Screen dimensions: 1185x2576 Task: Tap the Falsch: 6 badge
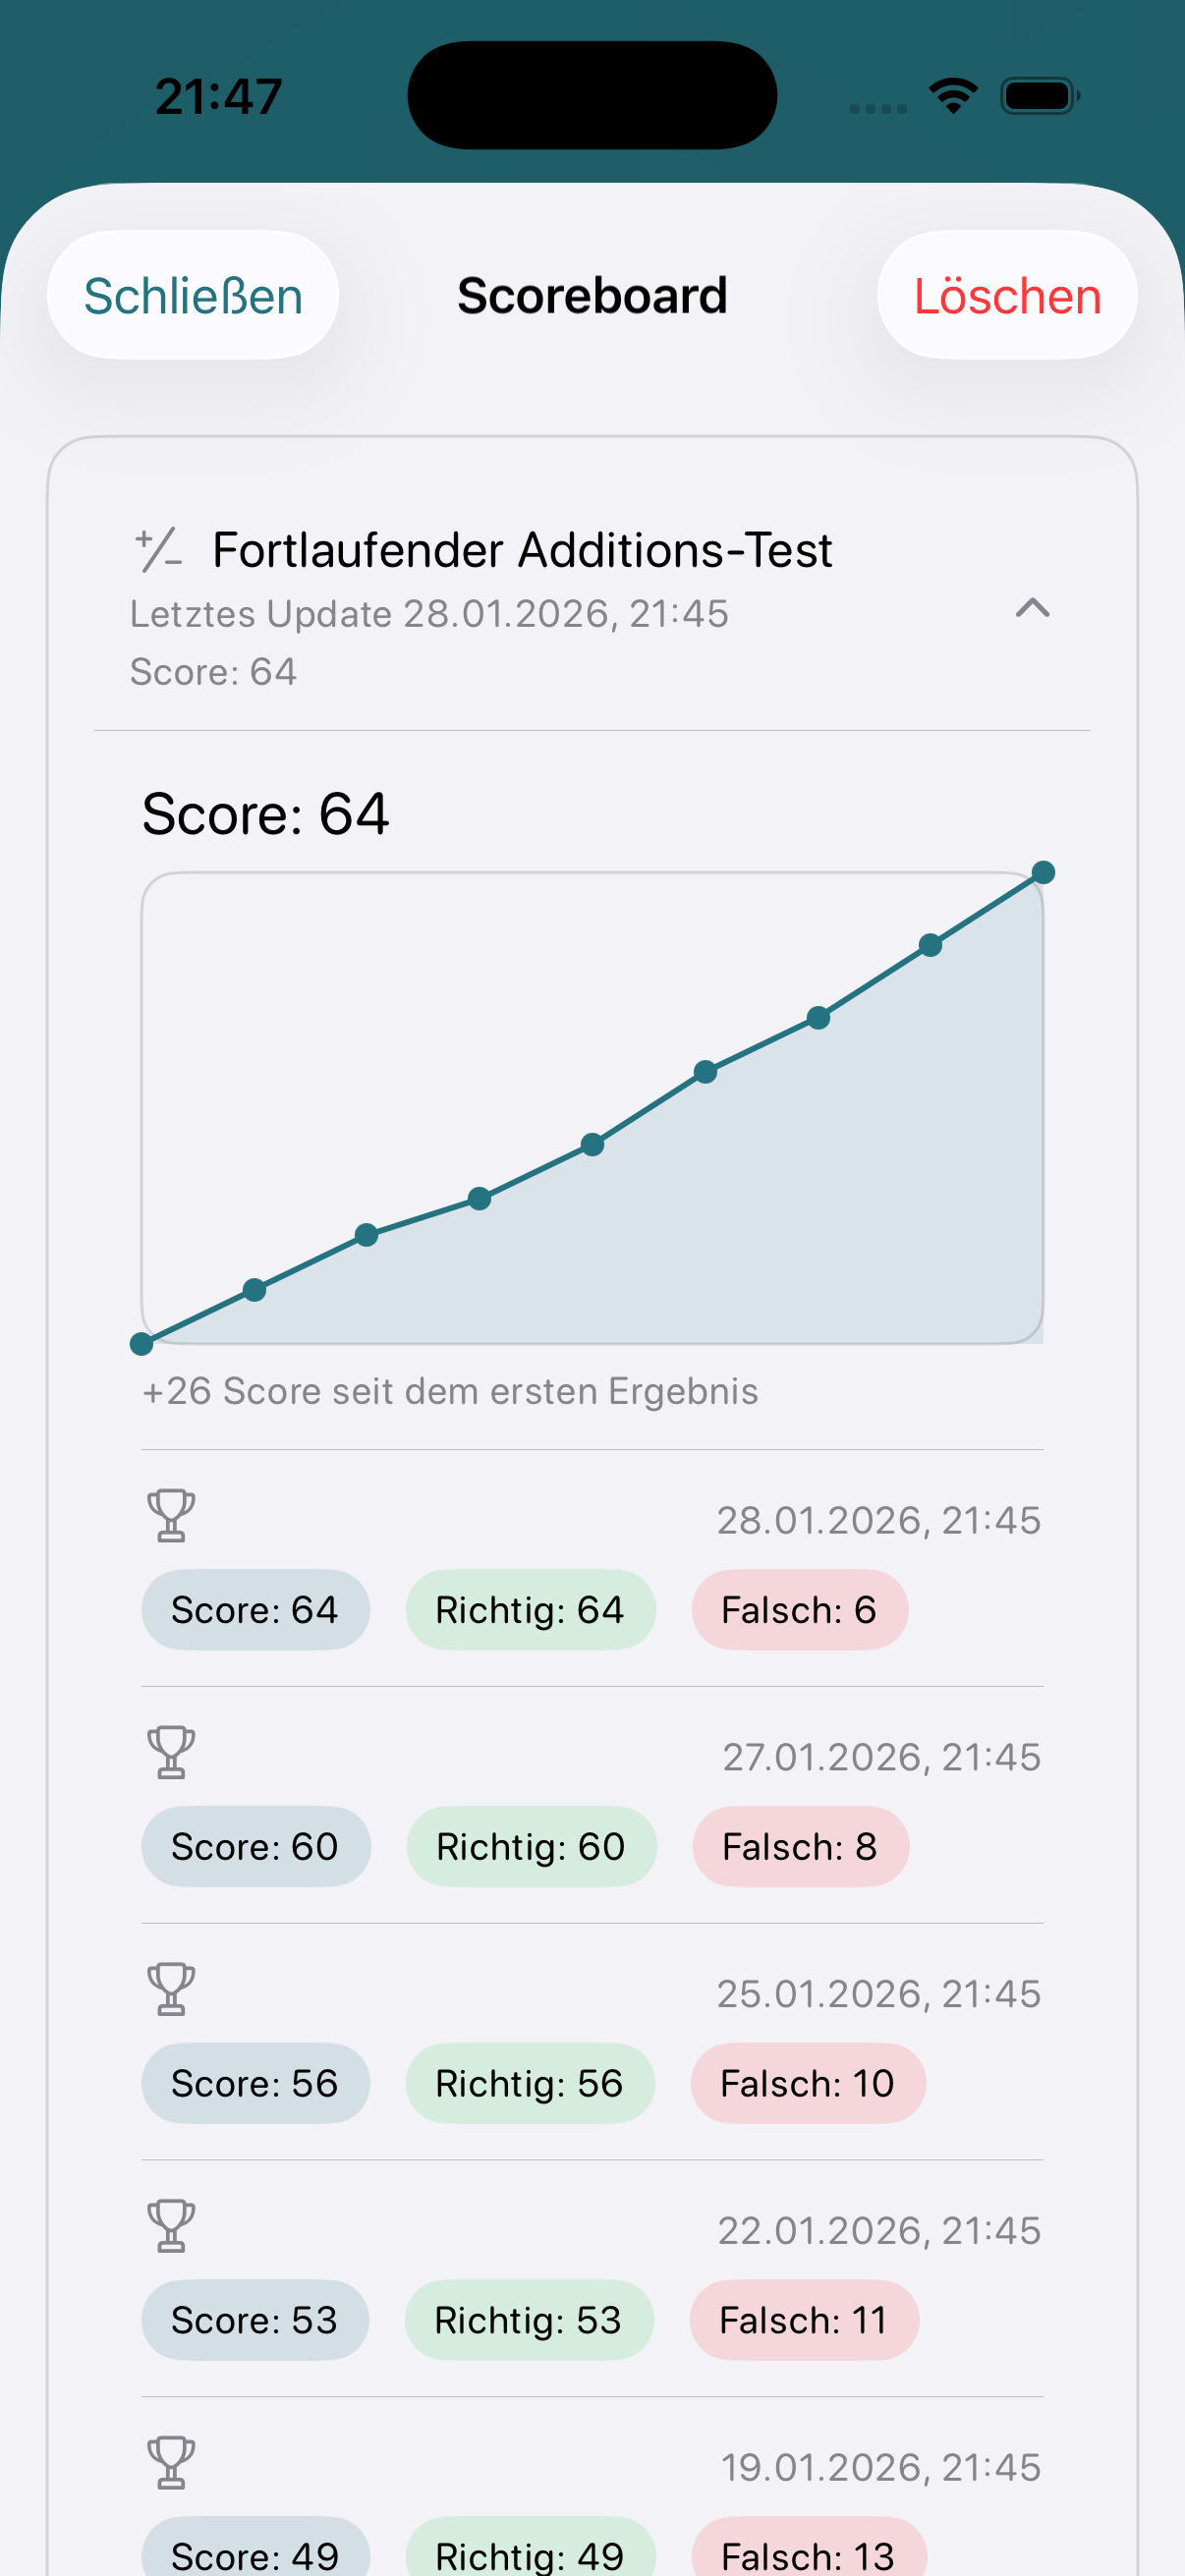(x=799, y=1610)
